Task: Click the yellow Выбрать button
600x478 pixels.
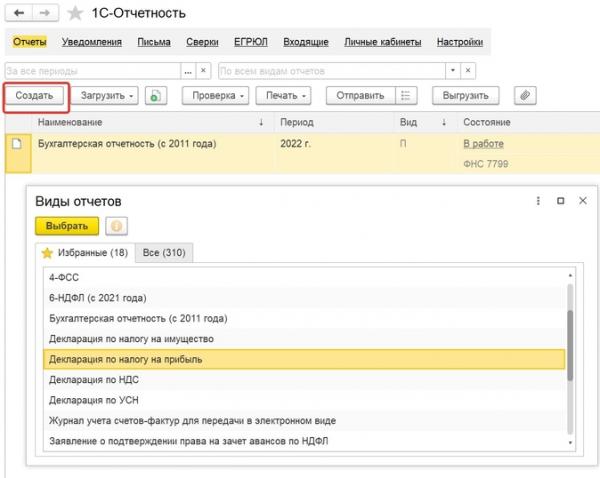Action: pyautogui.click(x=67, y=226)
